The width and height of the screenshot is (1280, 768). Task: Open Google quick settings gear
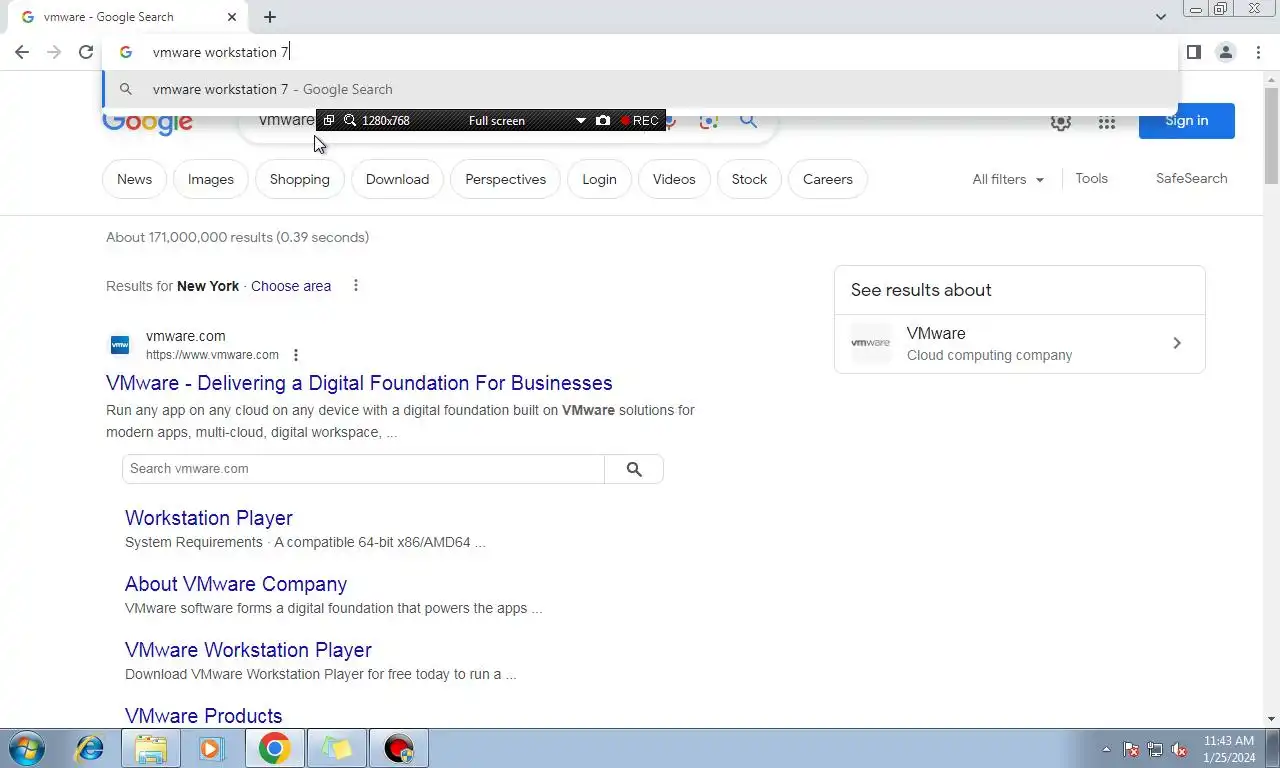tap(1061, 122)
